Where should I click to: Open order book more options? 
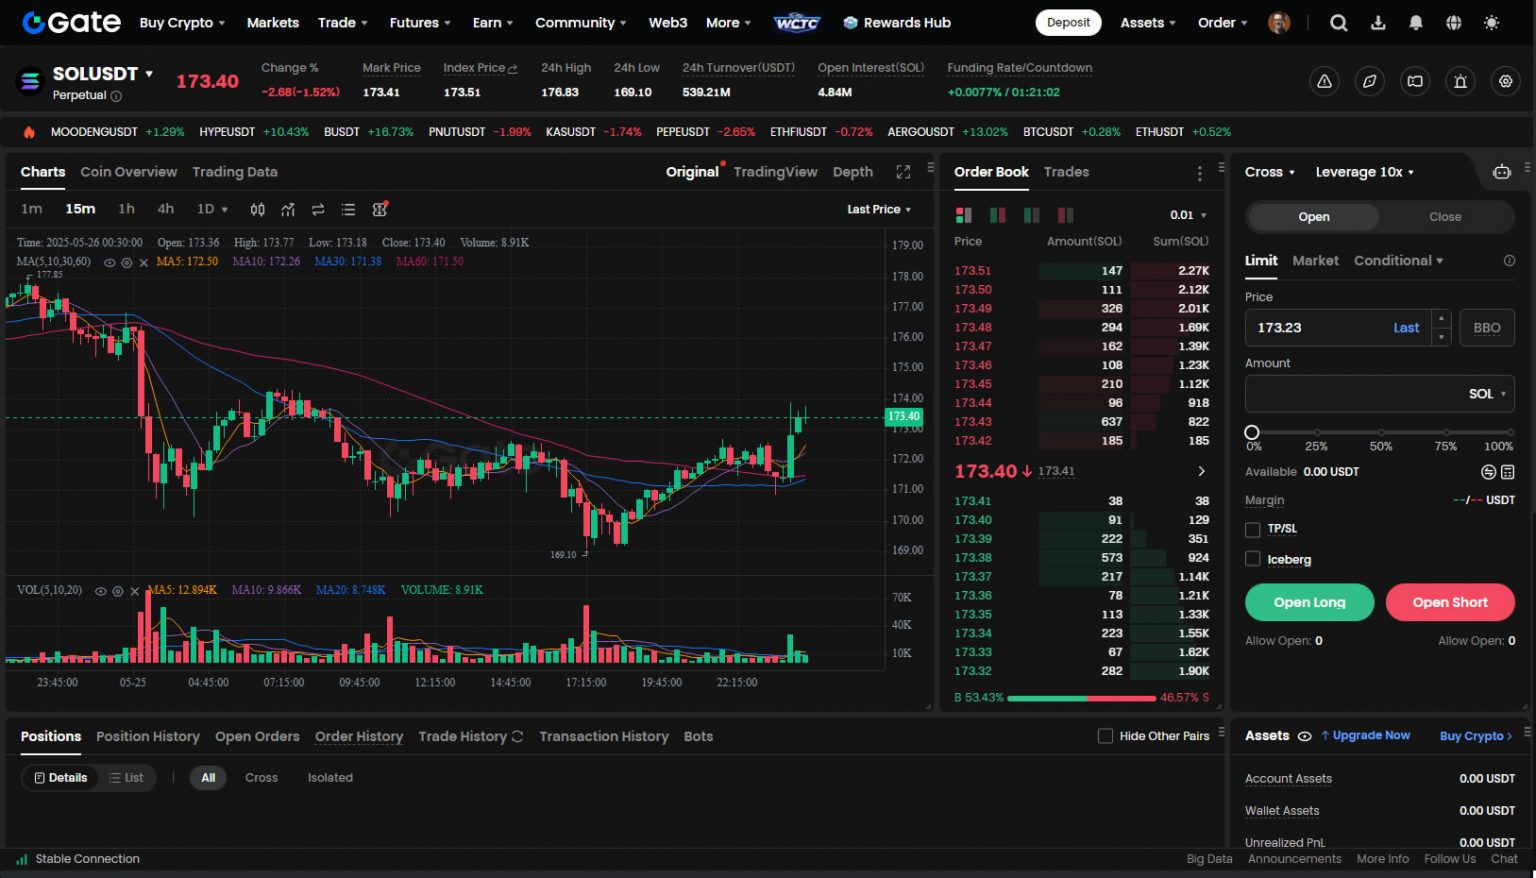tap(1200, 173)
